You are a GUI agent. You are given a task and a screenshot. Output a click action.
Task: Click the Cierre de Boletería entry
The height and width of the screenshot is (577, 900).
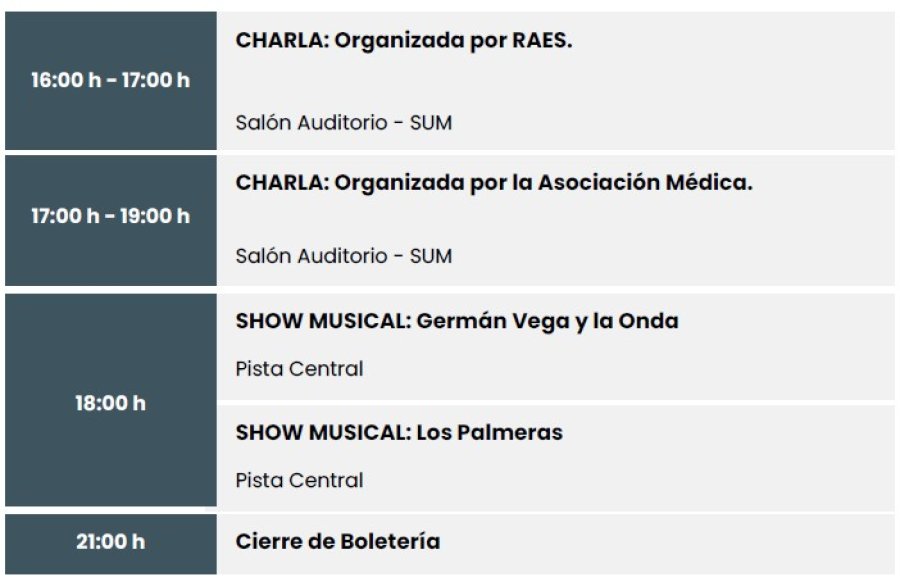[x=338, y=541]
